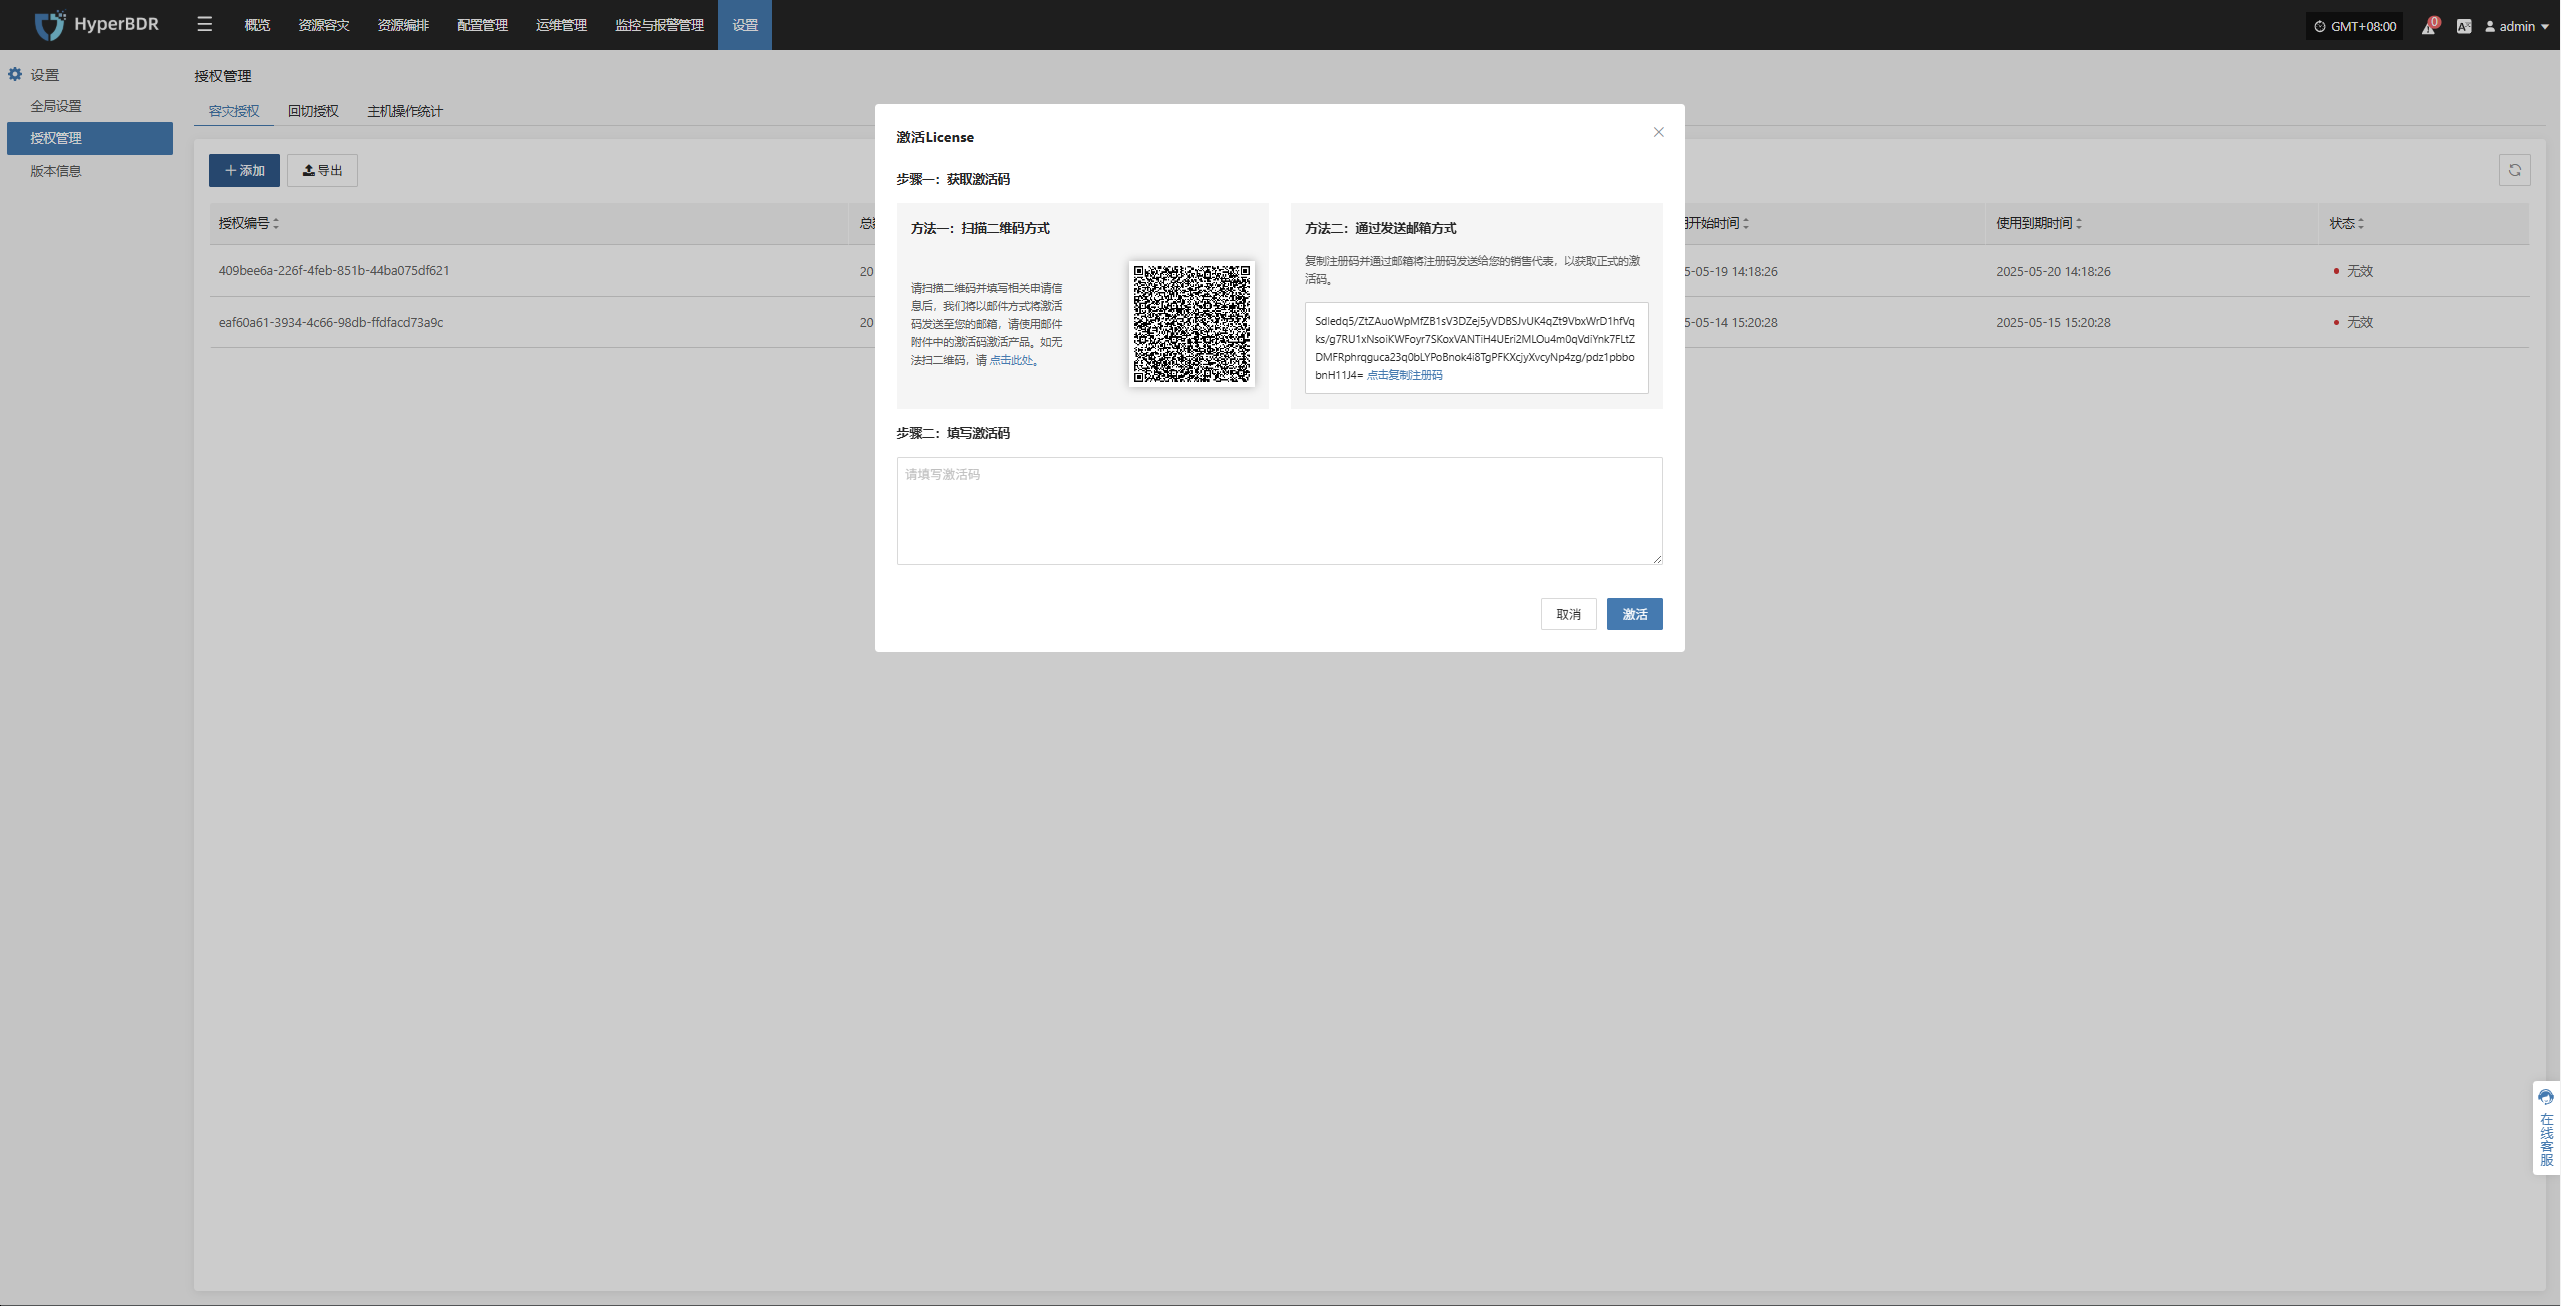Click the 导出 export button
The height and width of the screenshot is (1306, 2561).
click(x=322, y=171)
